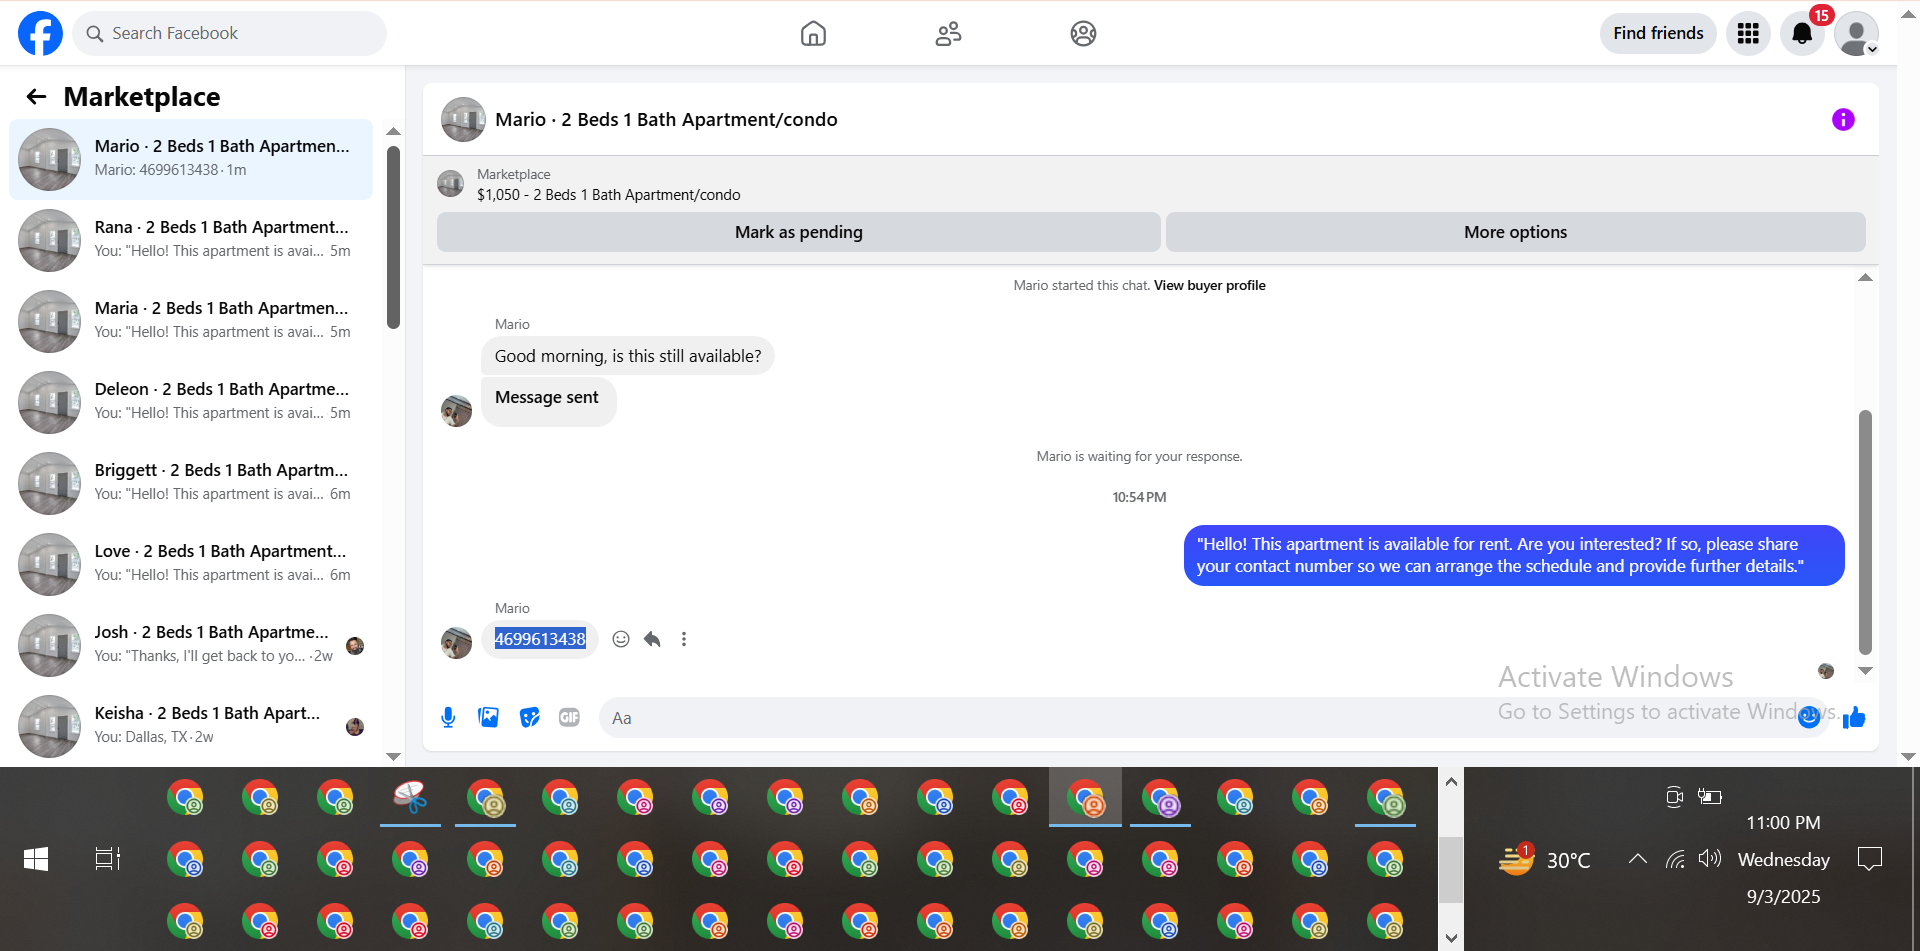Image resolution: width=1920 pixels, height=951 pixels.
Task: Open Rana's conversation in the list
Action: 191,240
